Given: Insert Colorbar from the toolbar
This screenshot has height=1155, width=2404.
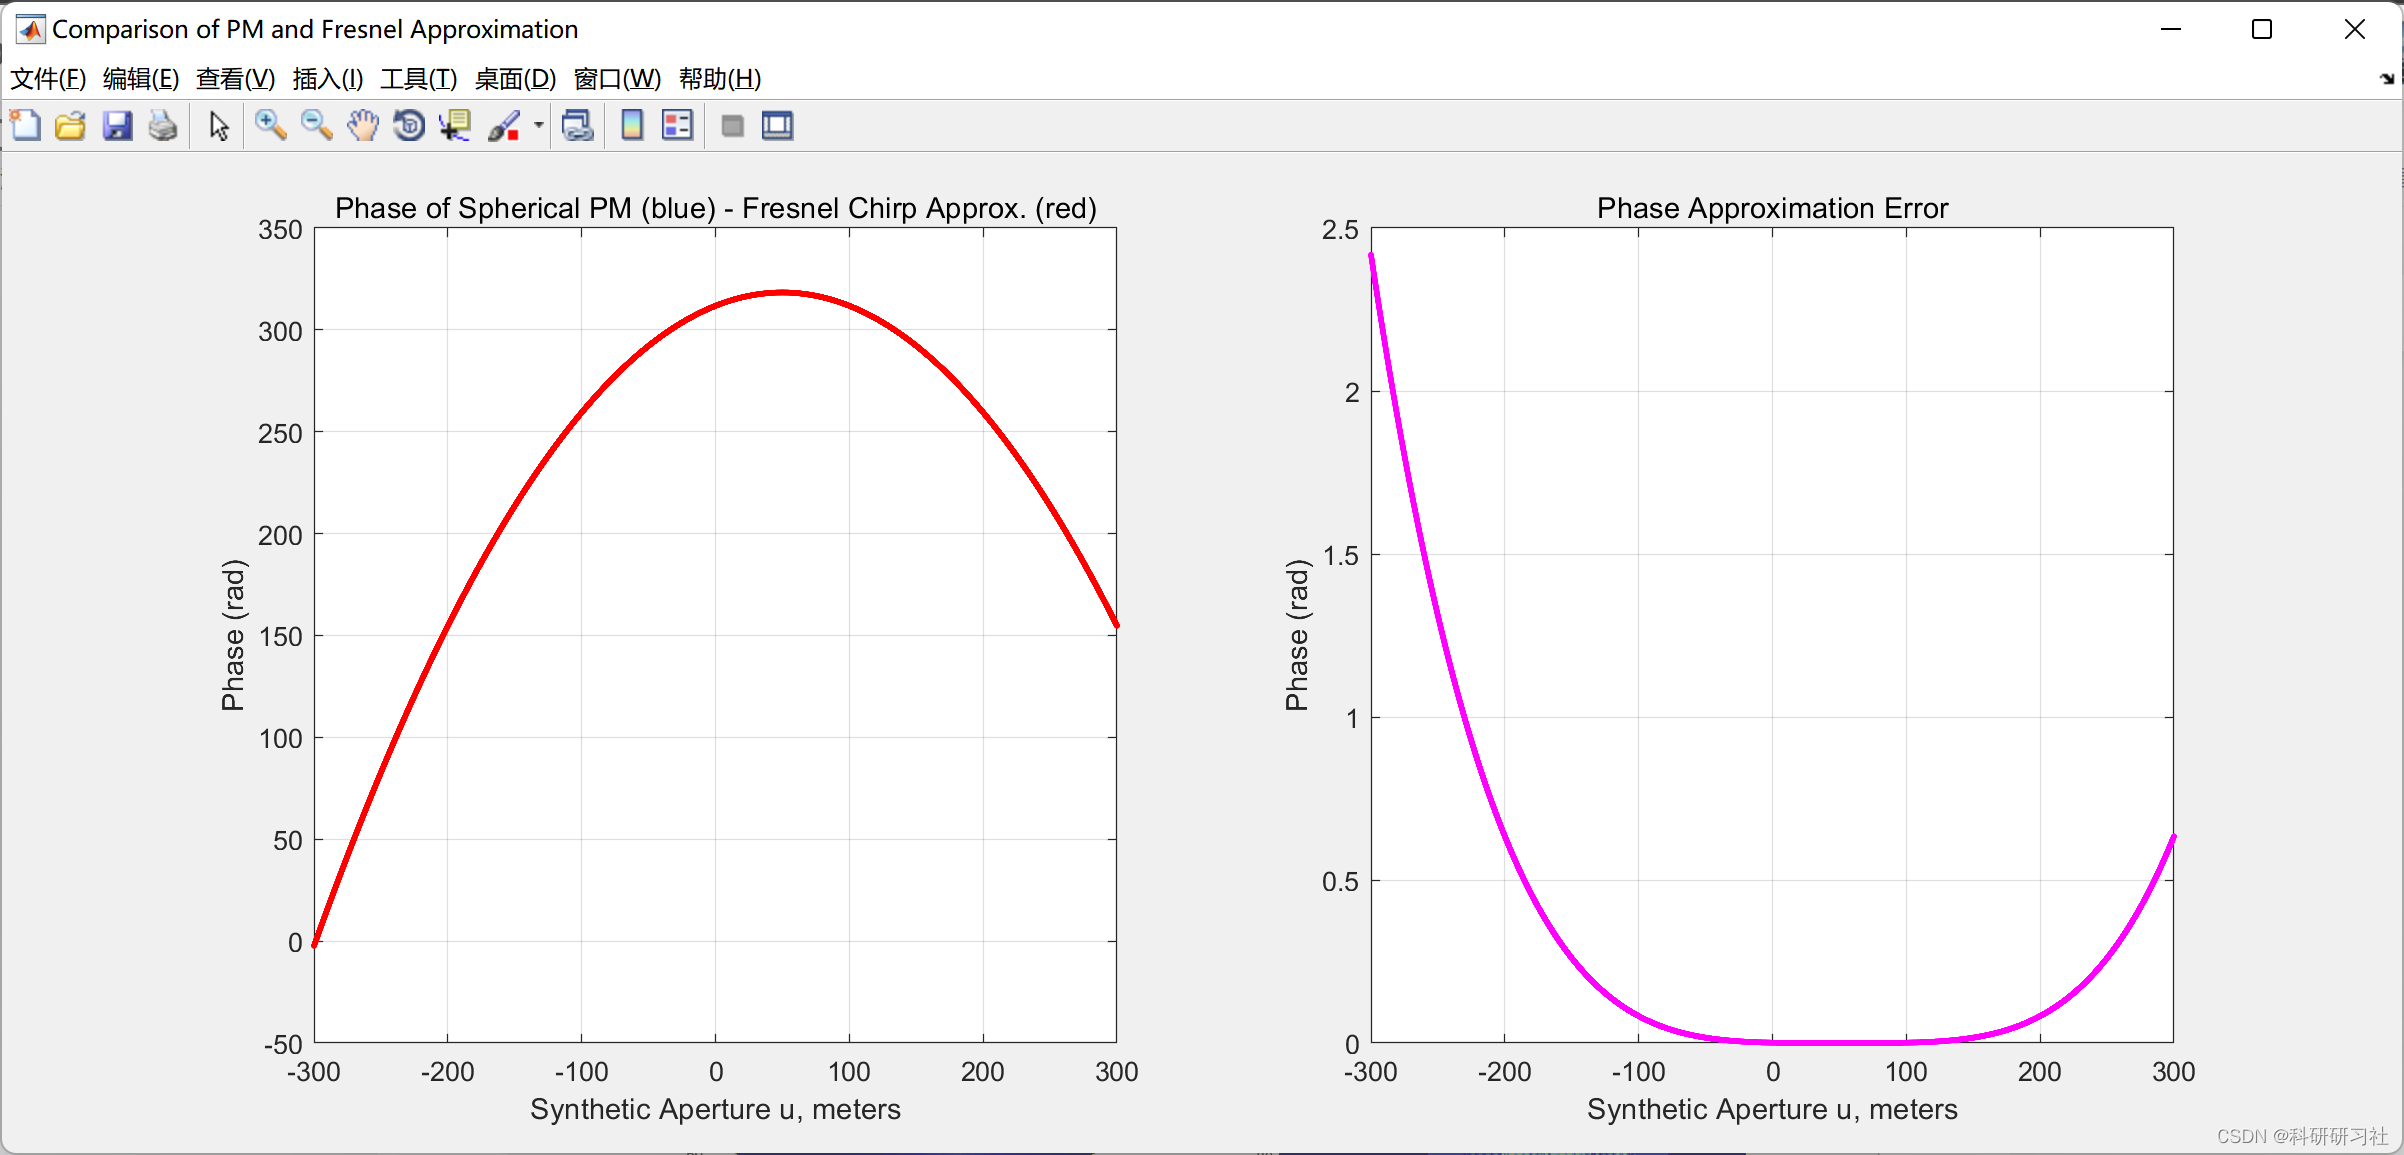Looking at the screenshot, I should [x=632, y=126].
